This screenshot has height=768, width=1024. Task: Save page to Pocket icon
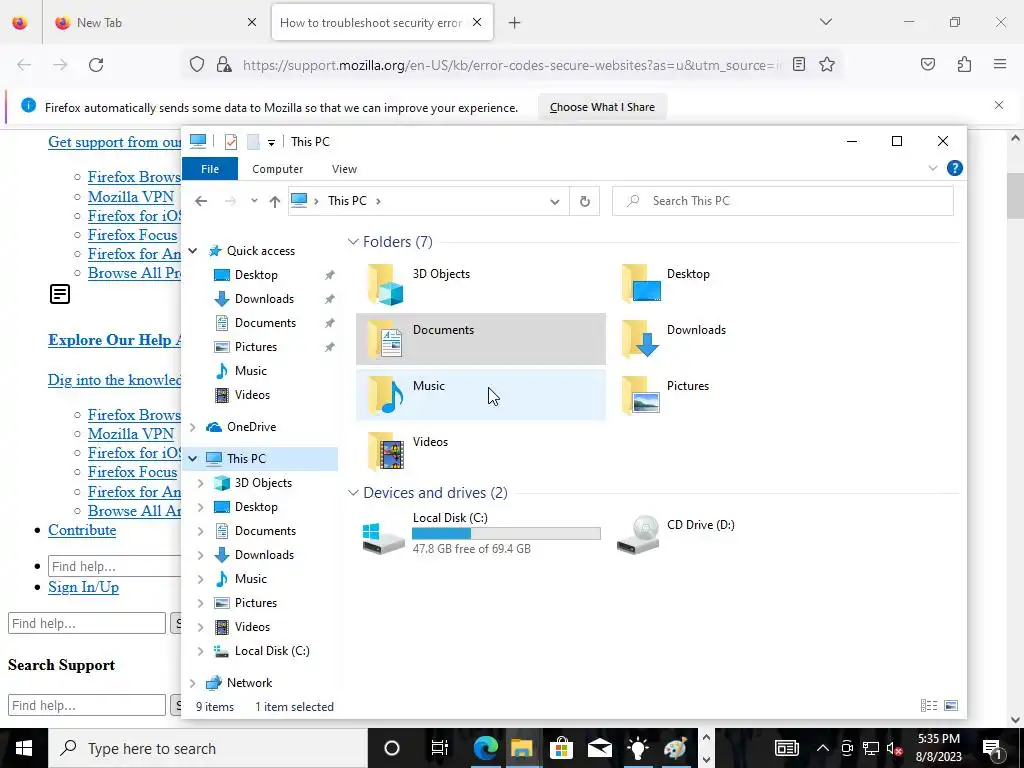click(x=927, y=64)
